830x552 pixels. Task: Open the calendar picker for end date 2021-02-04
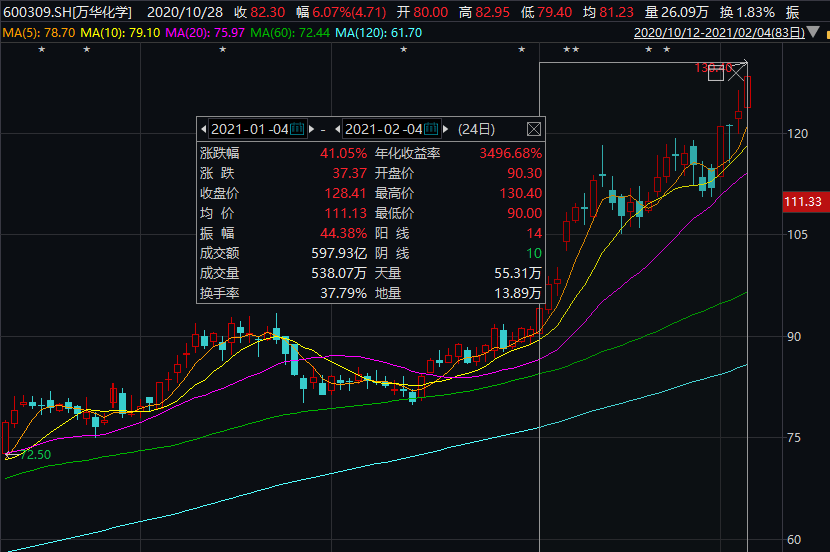pos(431,129)
